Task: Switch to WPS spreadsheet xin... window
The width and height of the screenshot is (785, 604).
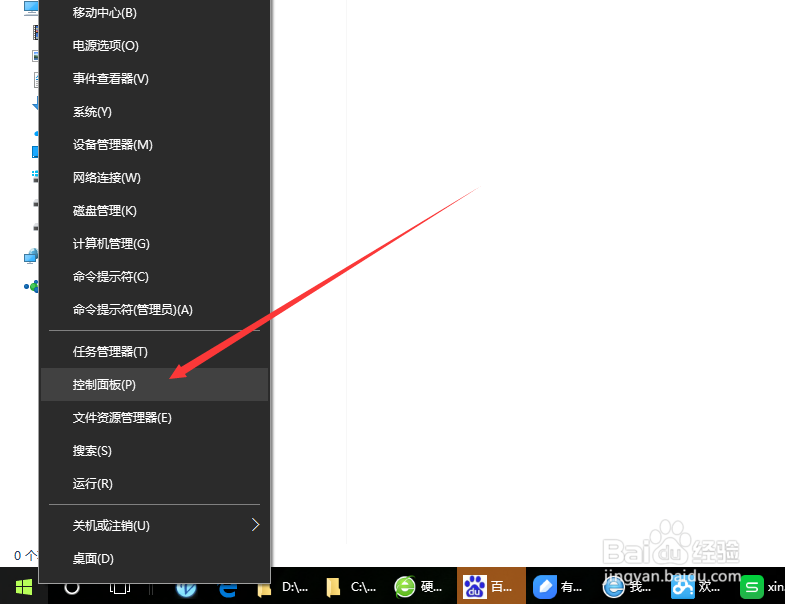Action: [x=761, y=587]
